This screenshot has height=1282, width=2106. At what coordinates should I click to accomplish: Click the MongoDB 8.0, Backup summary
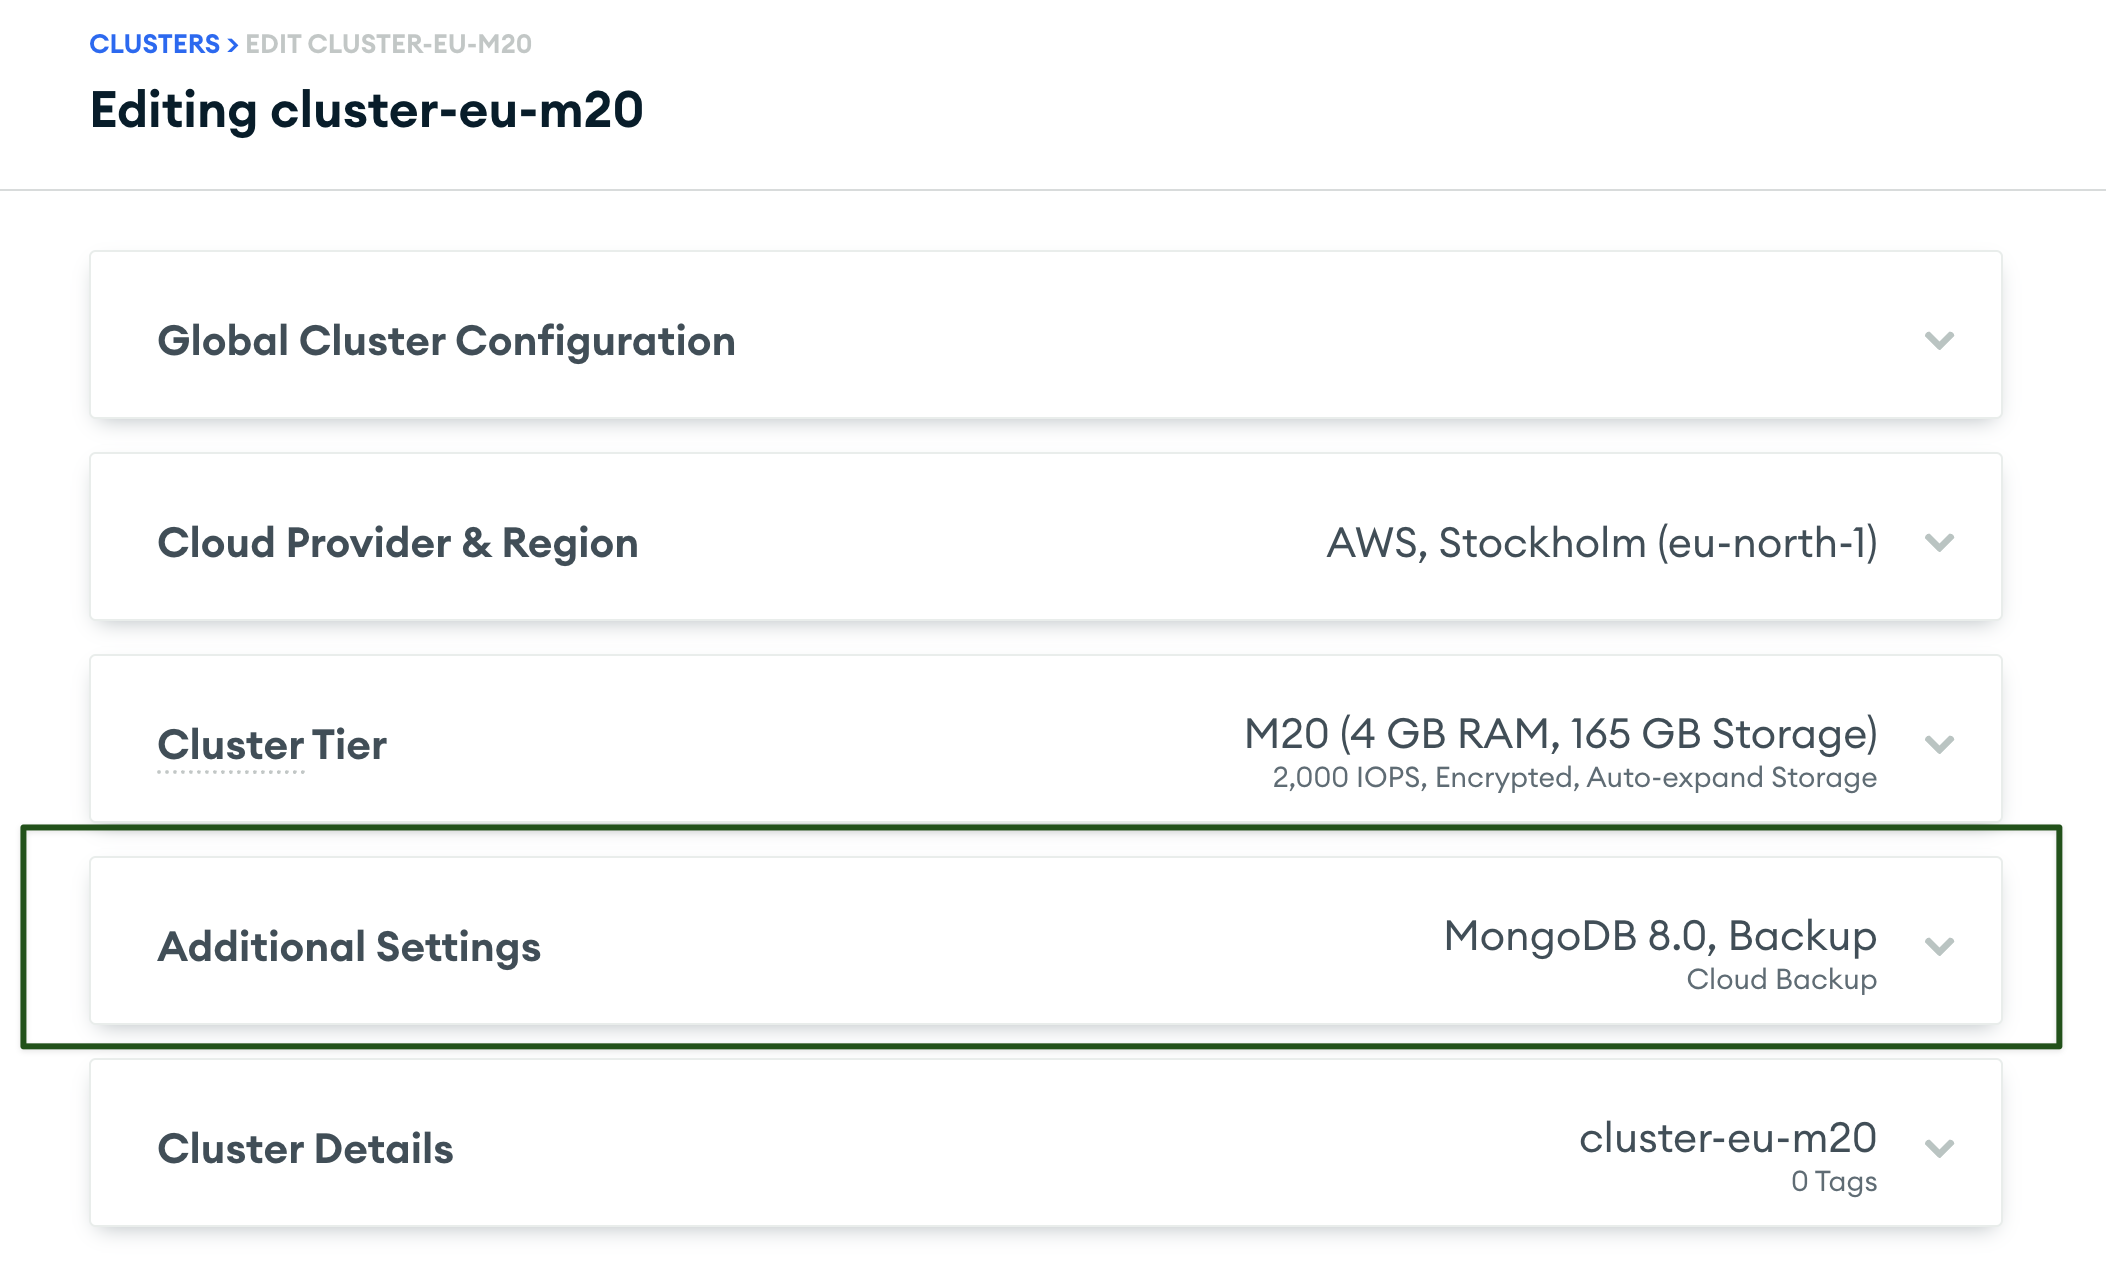pos(1660,936)
